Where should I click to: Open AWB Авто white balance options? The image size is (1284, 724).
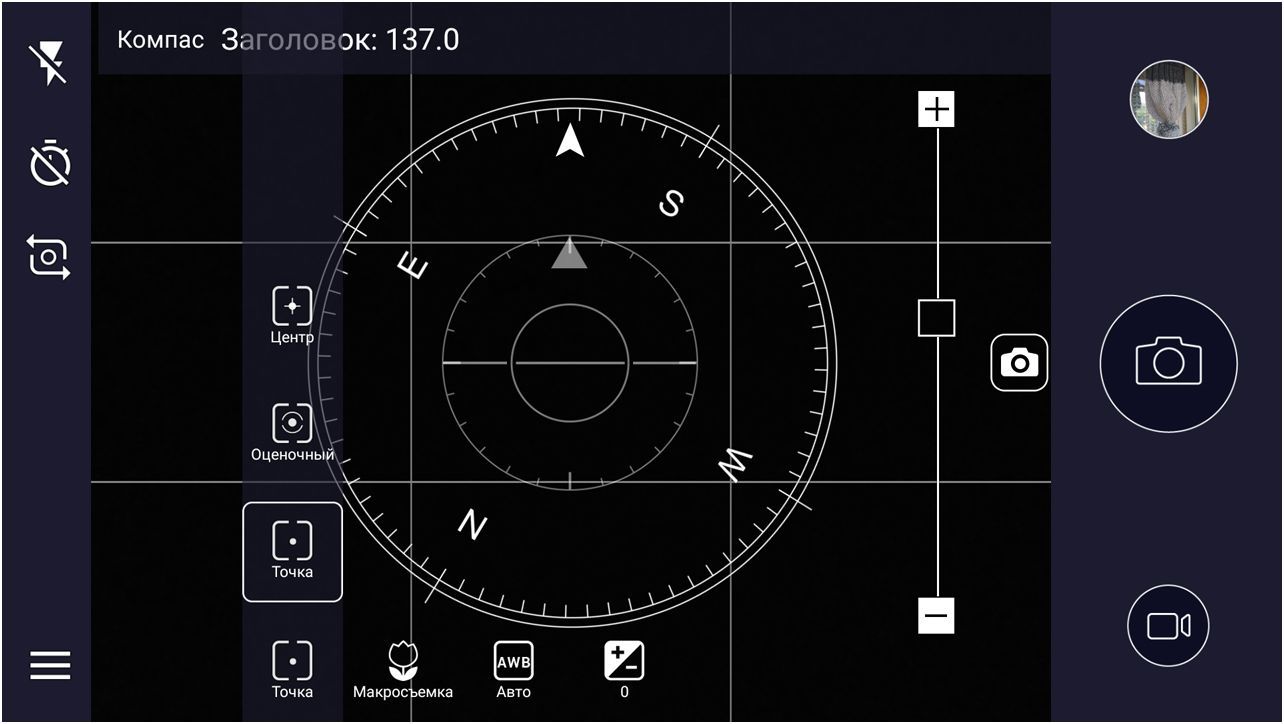click(514, 669)
